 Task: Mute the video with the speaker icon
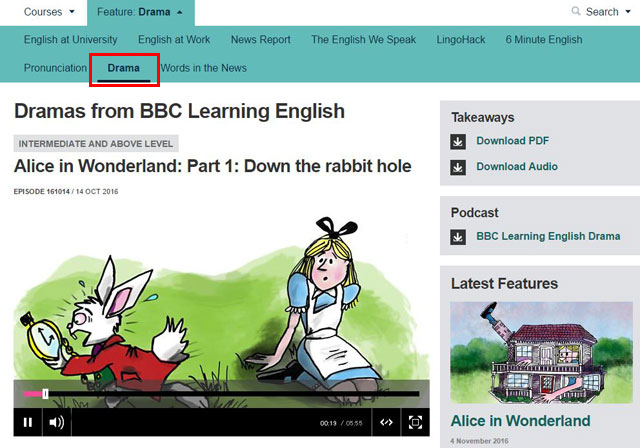[x=57, y=422]
